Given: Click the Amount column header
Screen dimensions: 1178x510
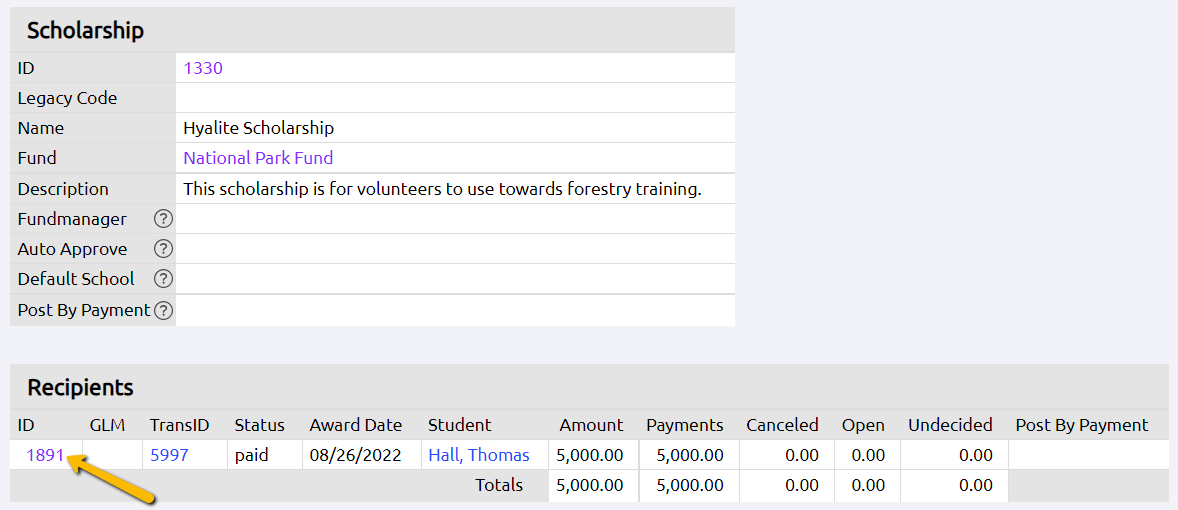Looking at the screenshot, I should coord(591,425).
